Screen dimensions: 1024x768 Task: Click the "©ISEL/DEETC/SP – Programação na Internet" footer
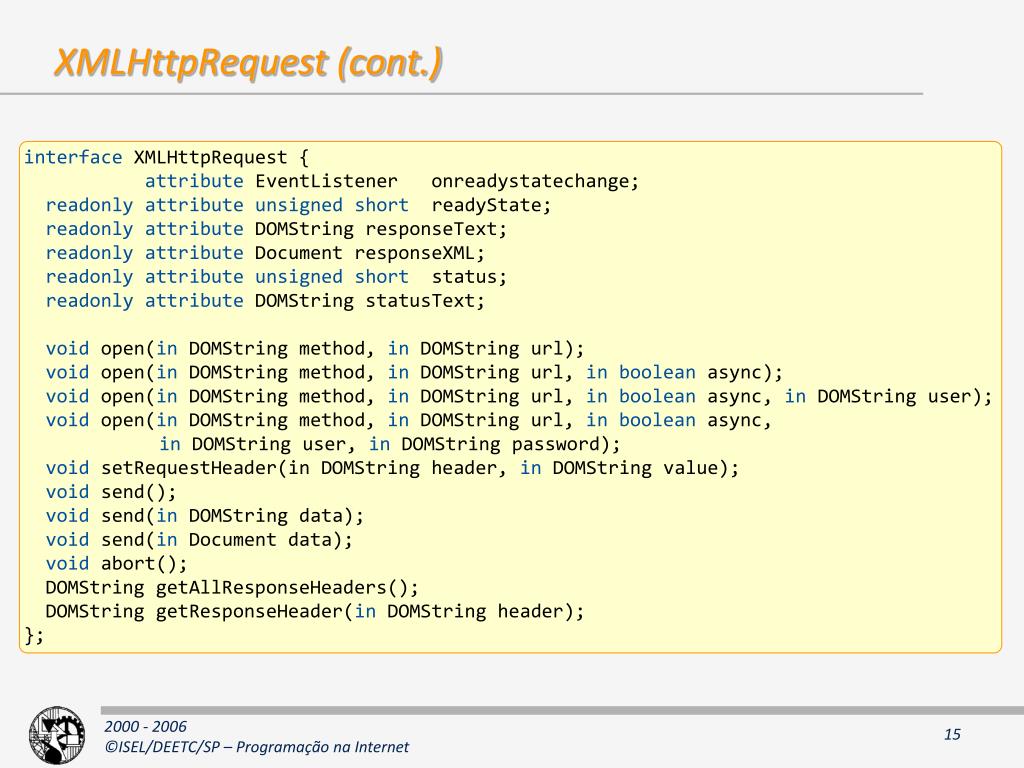256,747
